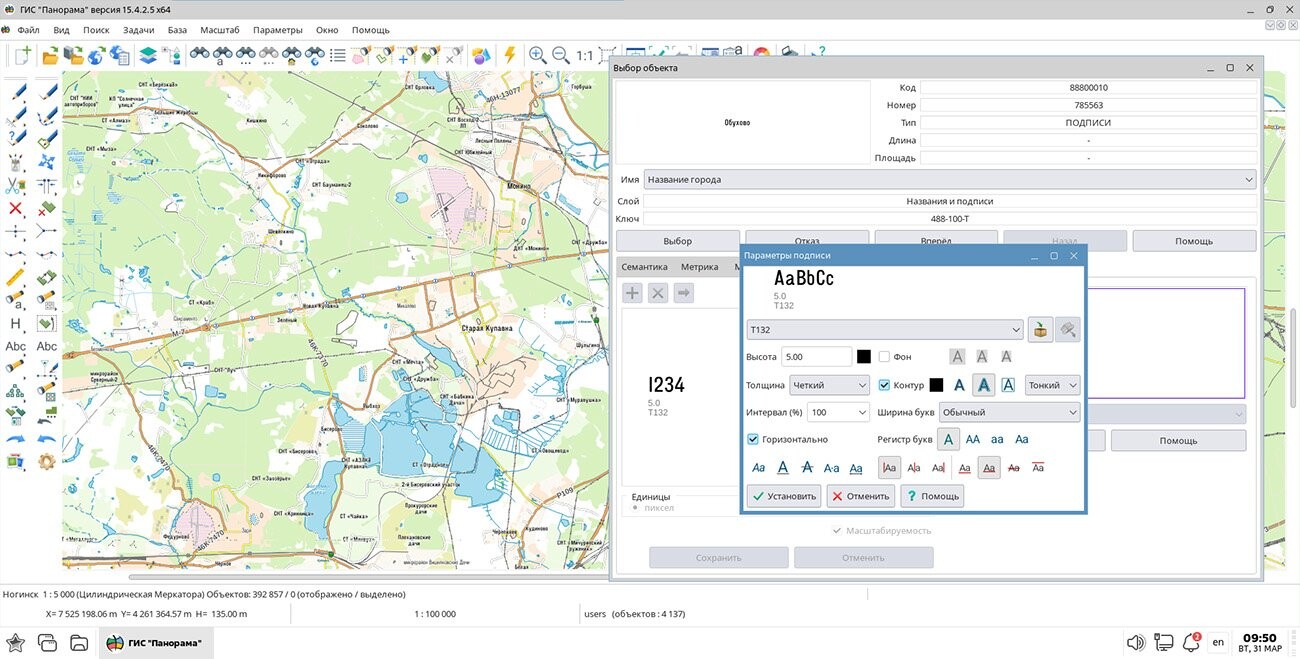Toggle the Горизонтально checkbox
1300x659 pixels.
point(753,439)
